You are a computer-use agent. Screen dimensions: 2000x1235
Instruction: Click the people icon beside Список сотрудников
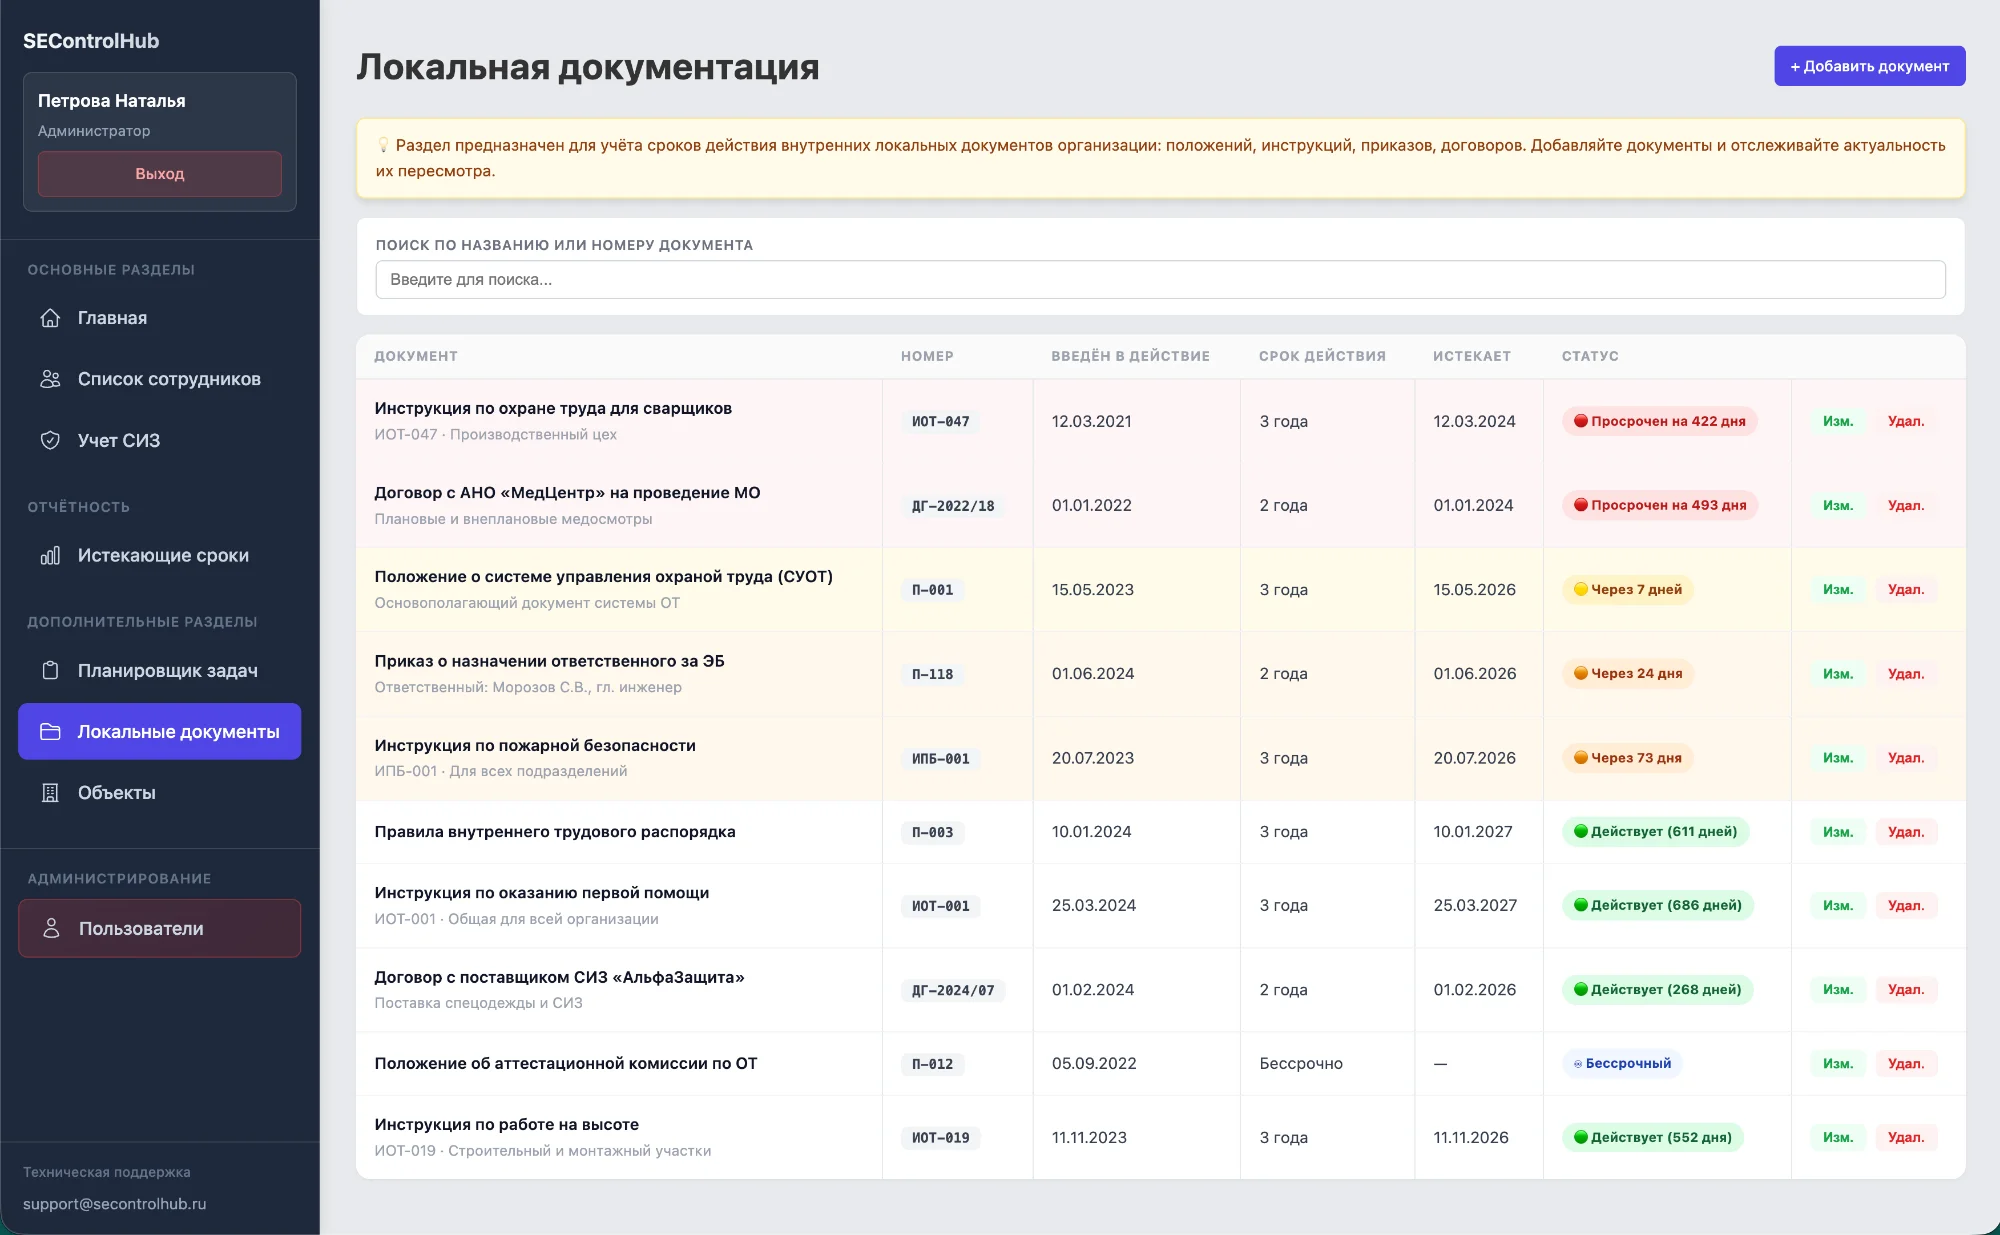50,379
